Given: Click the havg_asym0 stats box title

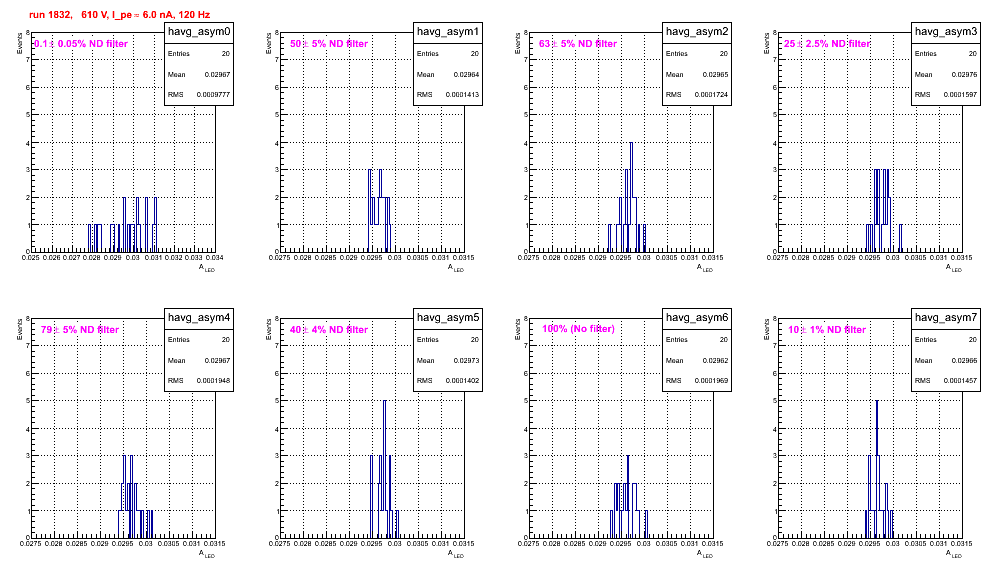Looking at the screenshot, I should [x=199, y=32].
